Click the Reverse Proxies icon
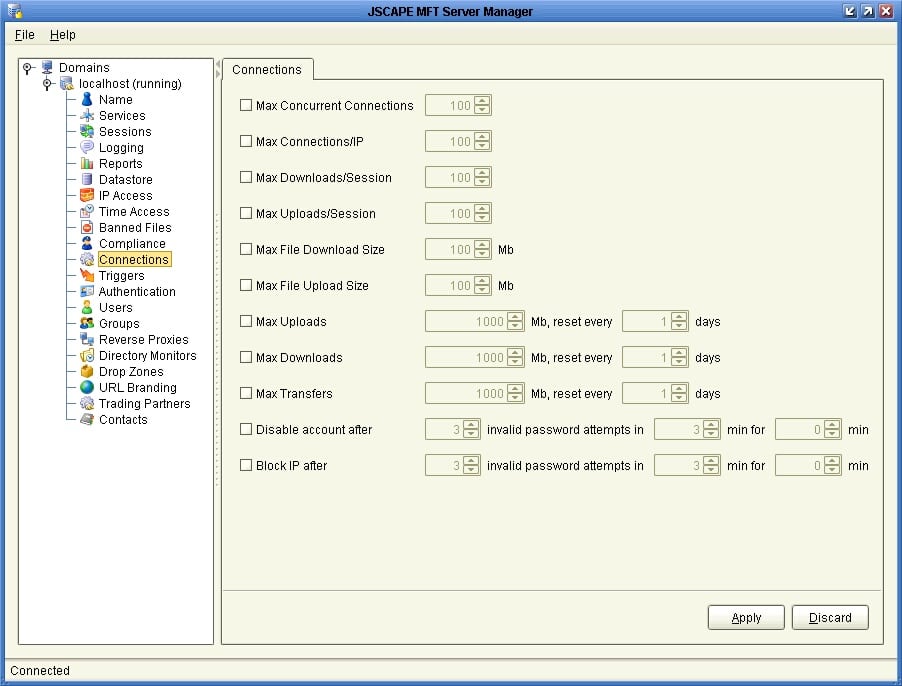Viewport: 902px width, 686px height. 87,340
